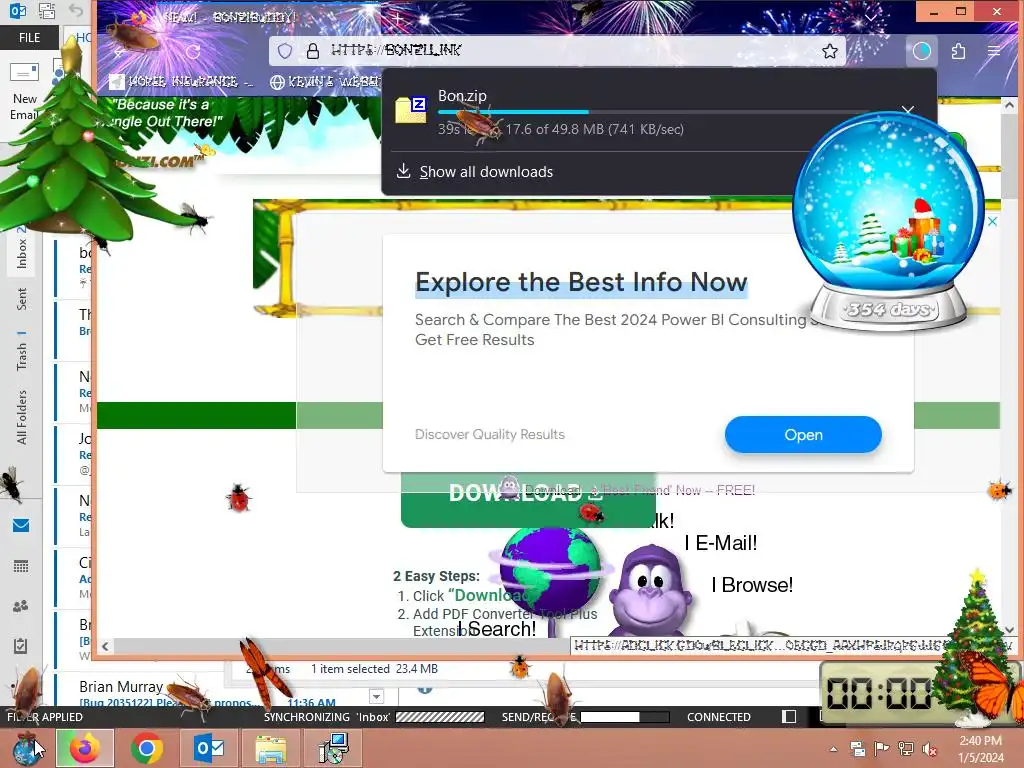This screenshot has width=1024, height=768.
Task: Open the Outlook Tasks icon
Action: coord(21,646)
